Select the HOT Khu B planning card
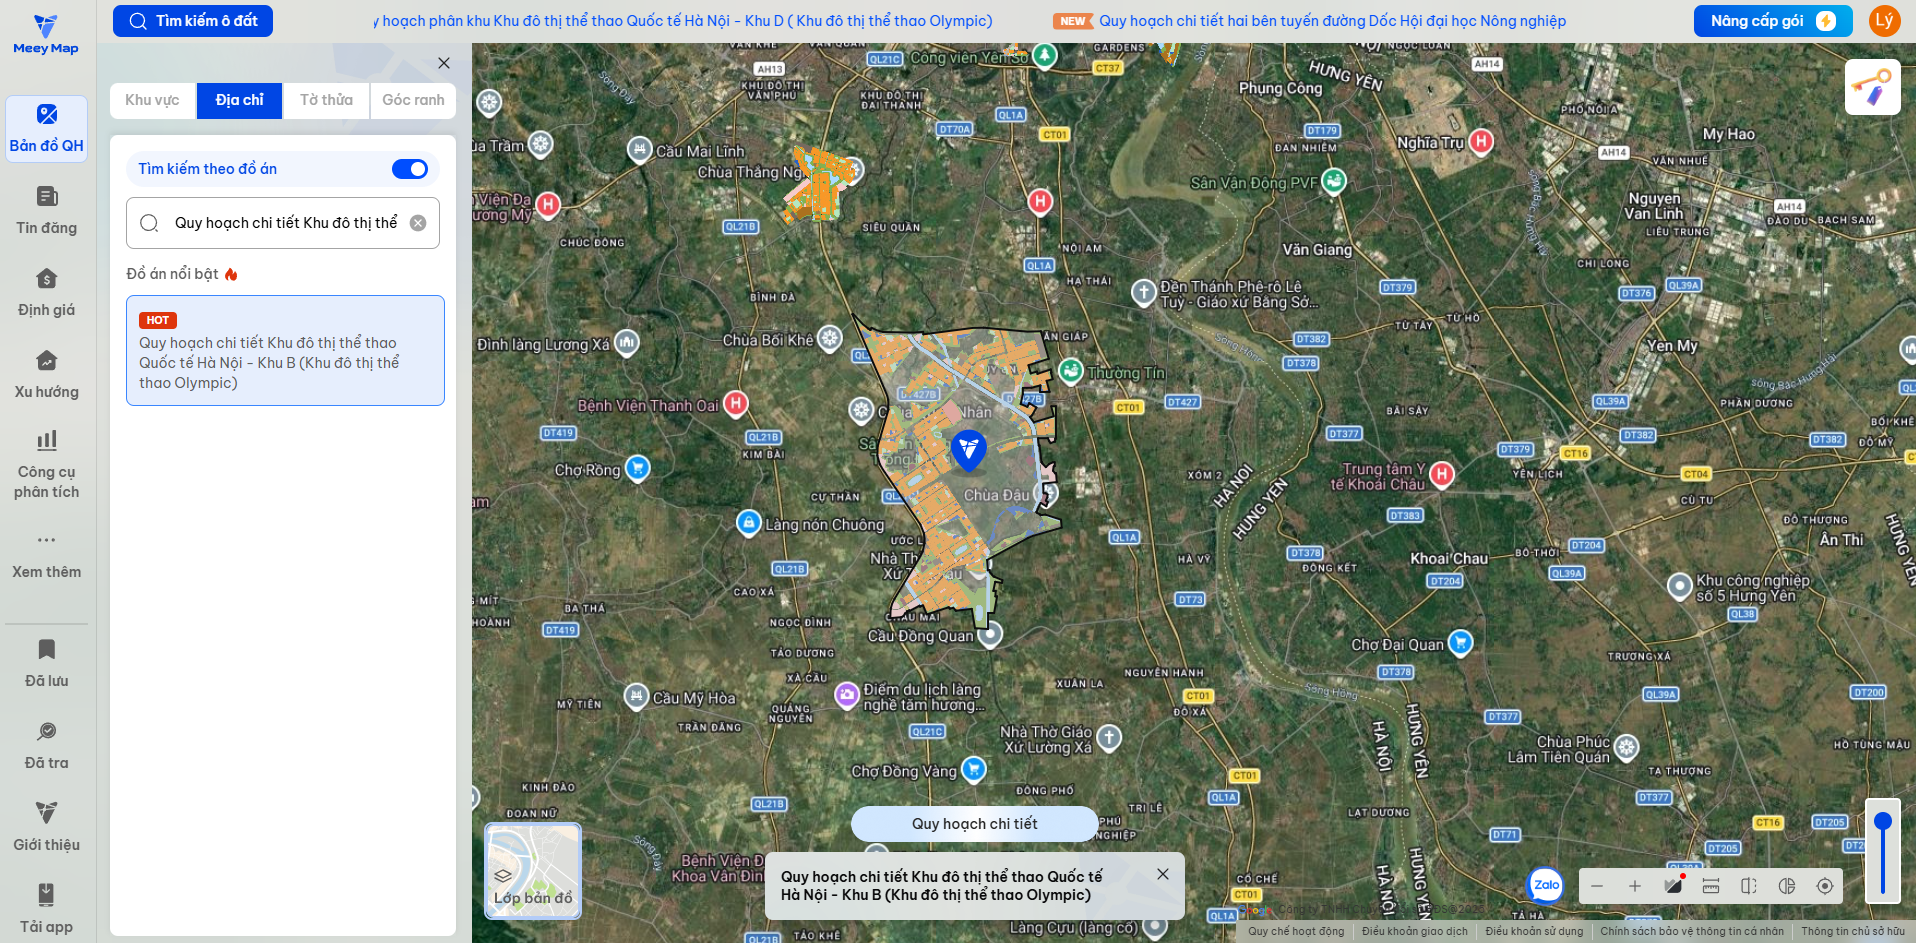The width and height of the screenshot is (1916, 943). point(285,350)
